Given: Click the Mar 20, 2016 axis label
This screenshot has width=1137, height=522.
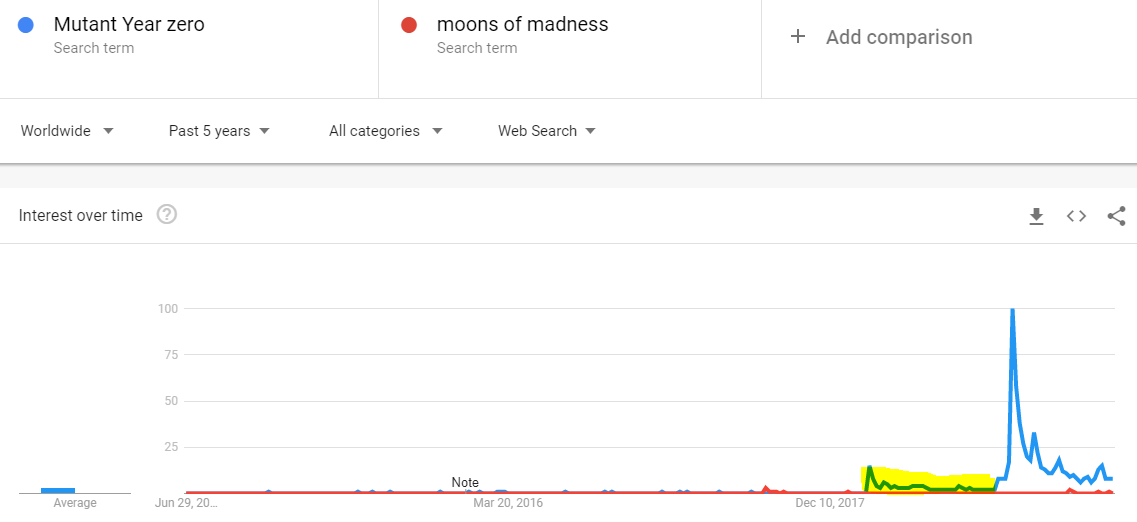Looking at the screenshot, I should pyautogui.click(x=508, y=502).
